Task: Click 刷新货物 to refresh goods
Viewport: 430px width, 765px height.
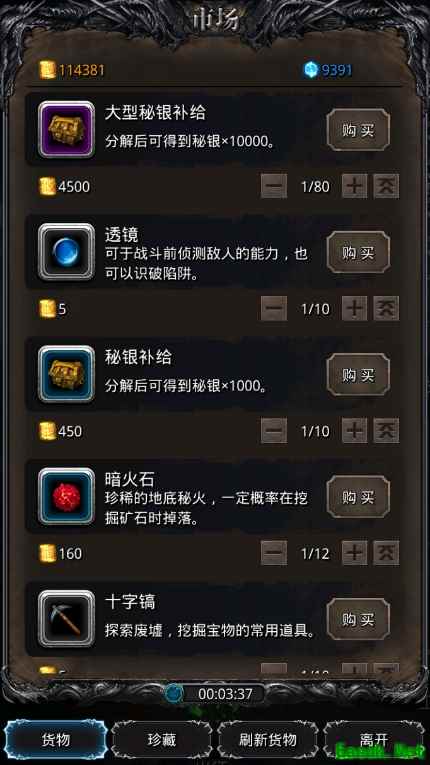Action: pyautogui.click(x=268, y=740)
